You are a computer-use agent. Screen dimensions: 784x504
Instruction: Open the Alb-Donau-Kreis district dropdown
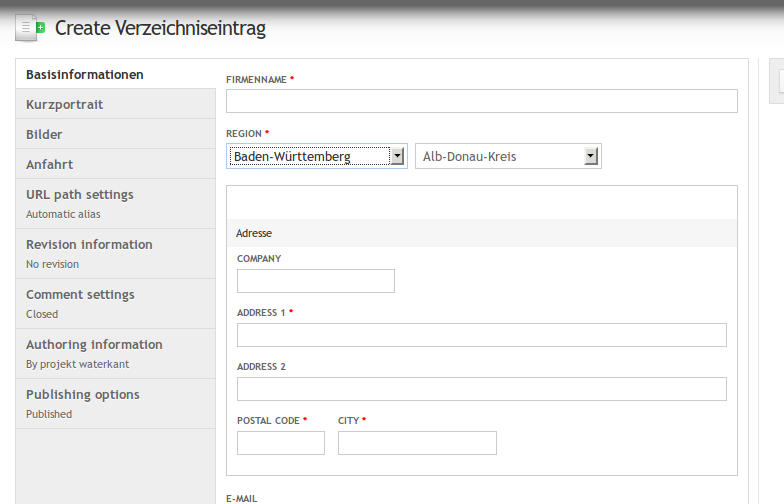508,156
